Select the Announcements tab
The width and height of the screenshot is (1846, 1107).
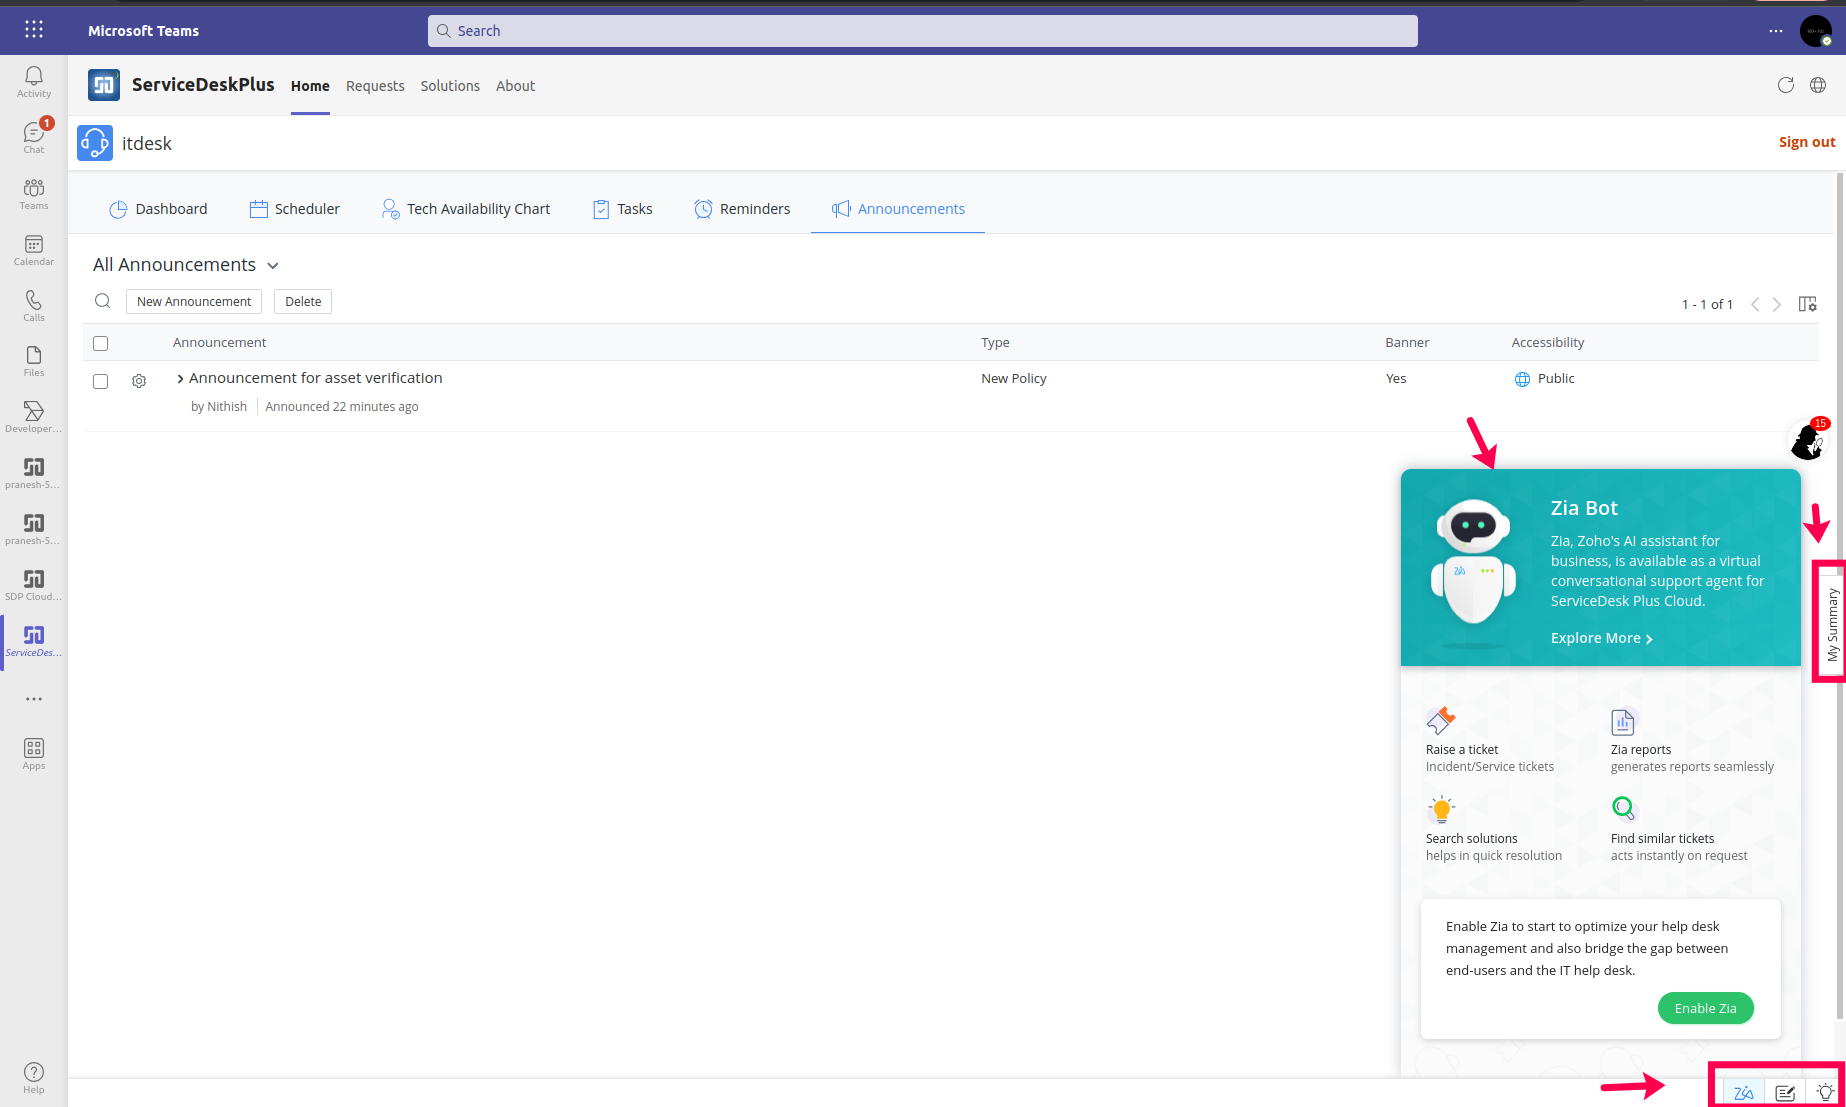[x=898, y=209]
